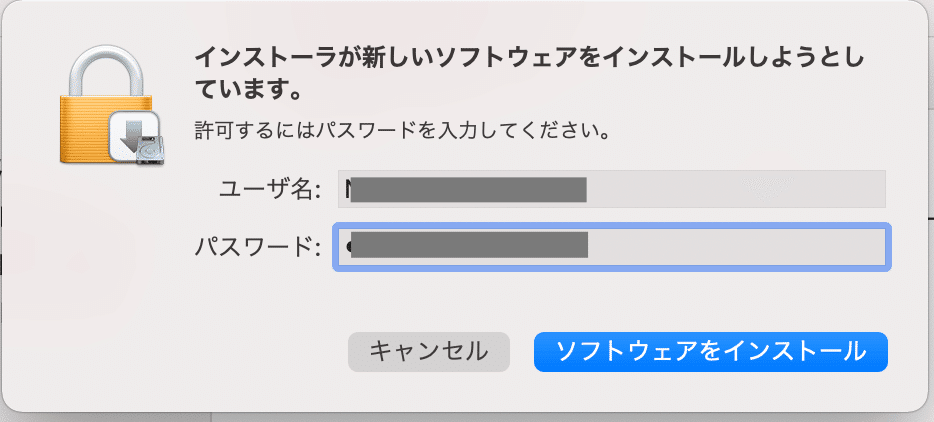Click the 許可するにはパスワードを入力してください message

tap(401, 130)
